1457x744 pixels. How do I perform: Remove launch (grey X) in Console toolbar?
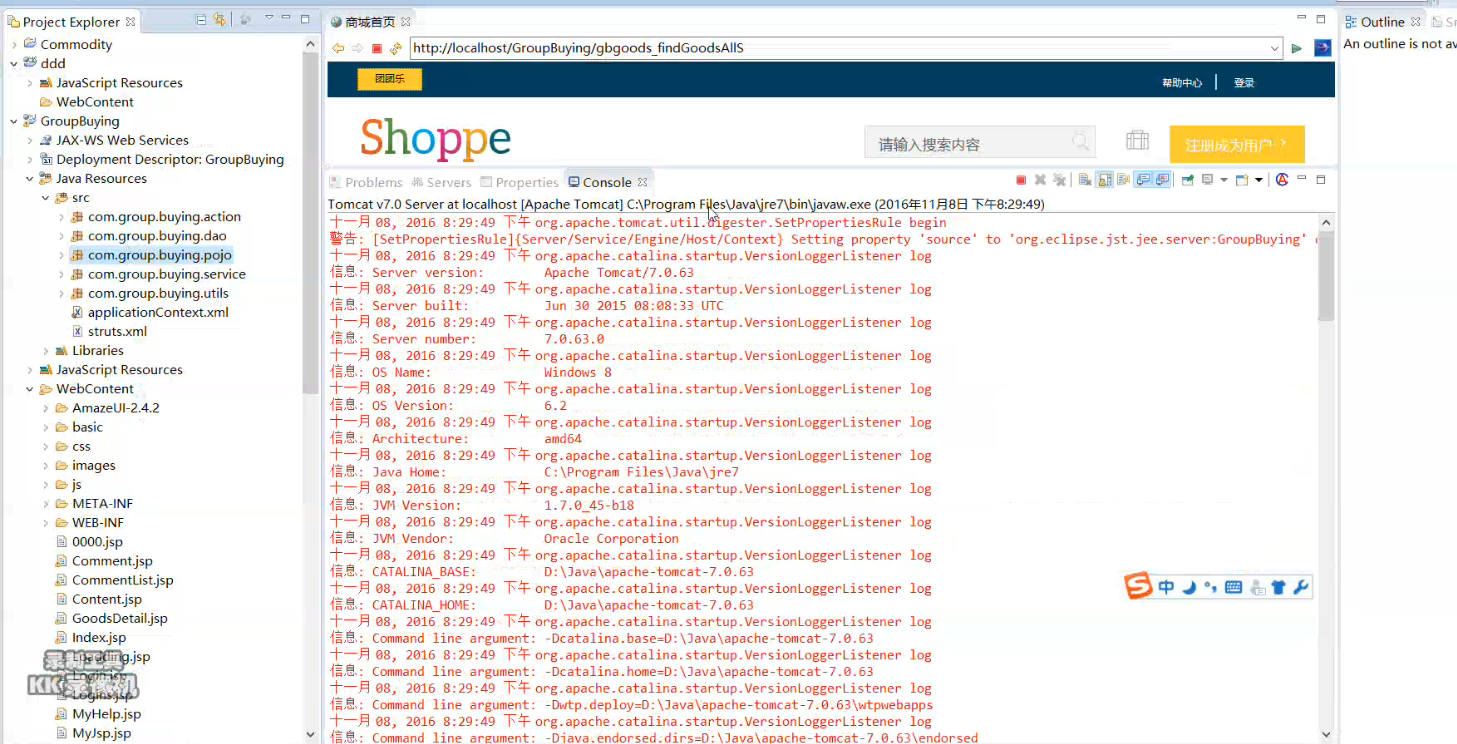coord(1040,180)
